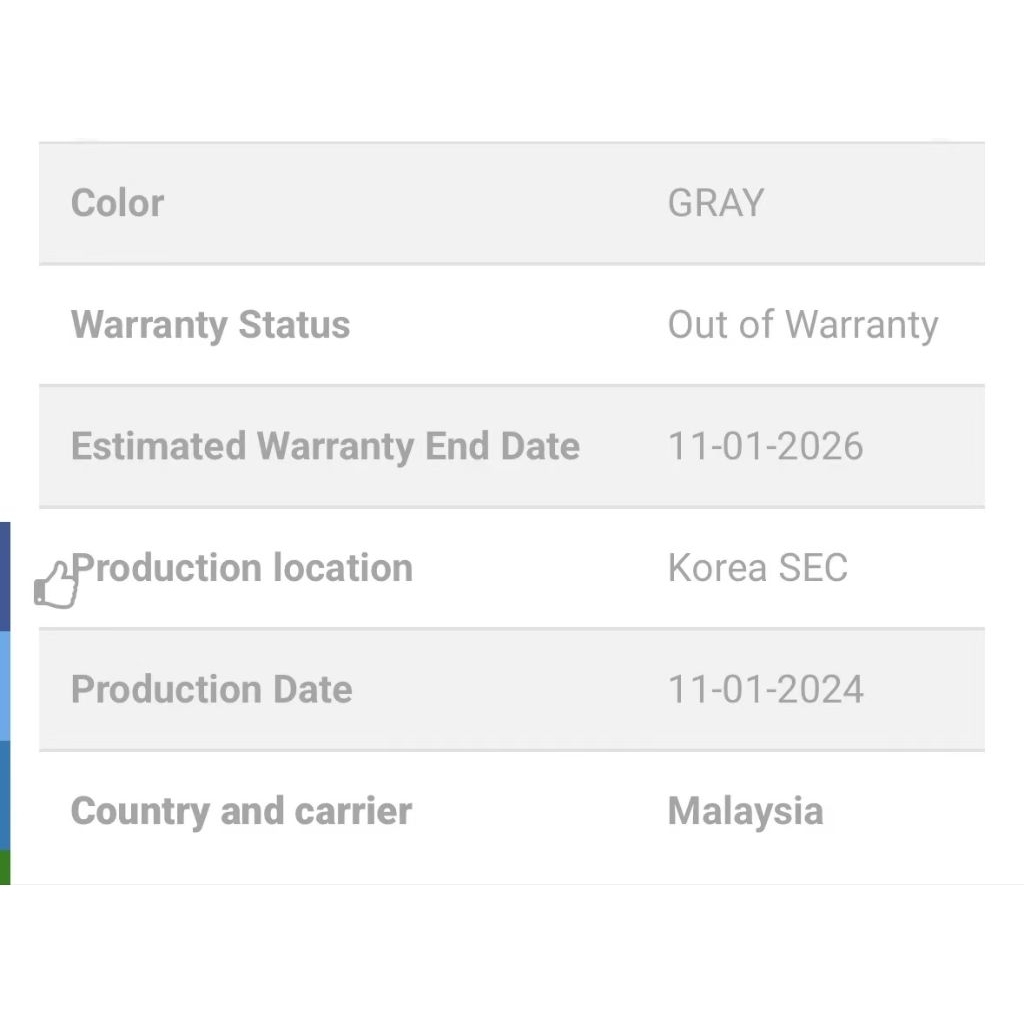Click the medium blue share strip
1024x1024 pixels.
click(x=5, y=795)
